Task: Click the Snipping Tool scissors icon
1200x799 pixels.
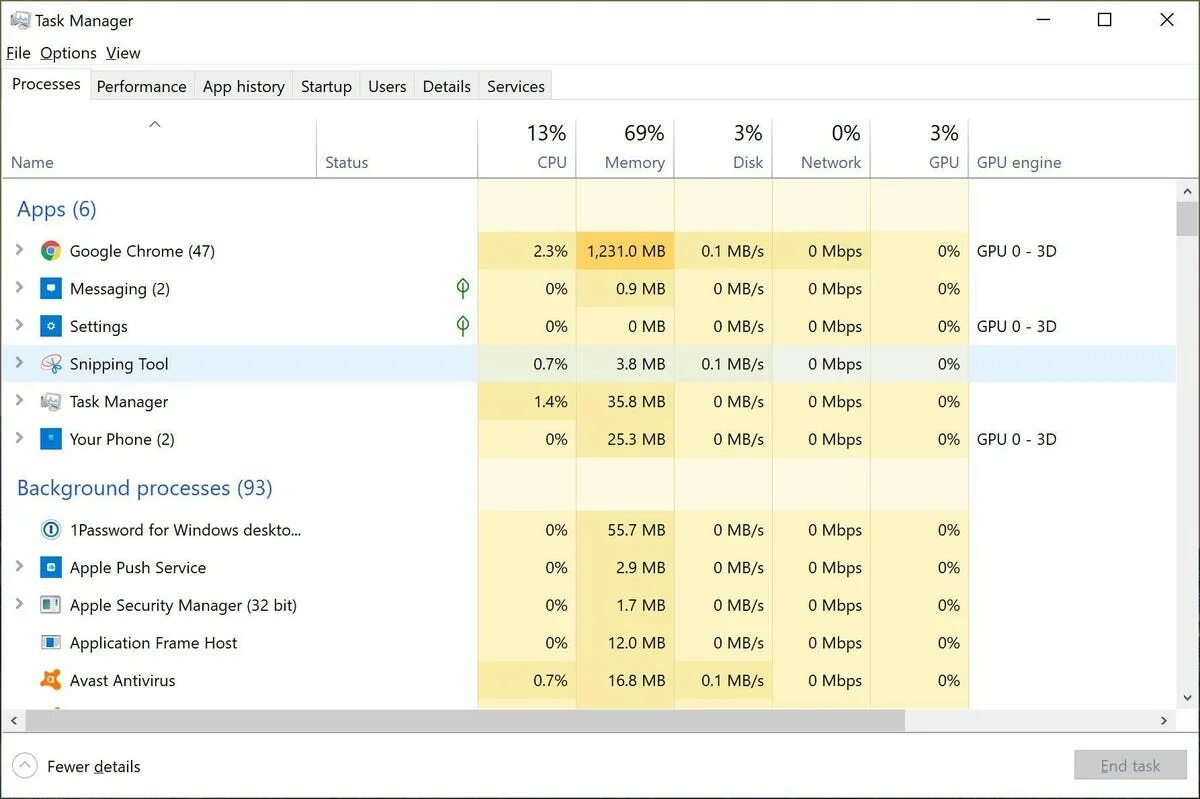Action: [x=51, y=364]
